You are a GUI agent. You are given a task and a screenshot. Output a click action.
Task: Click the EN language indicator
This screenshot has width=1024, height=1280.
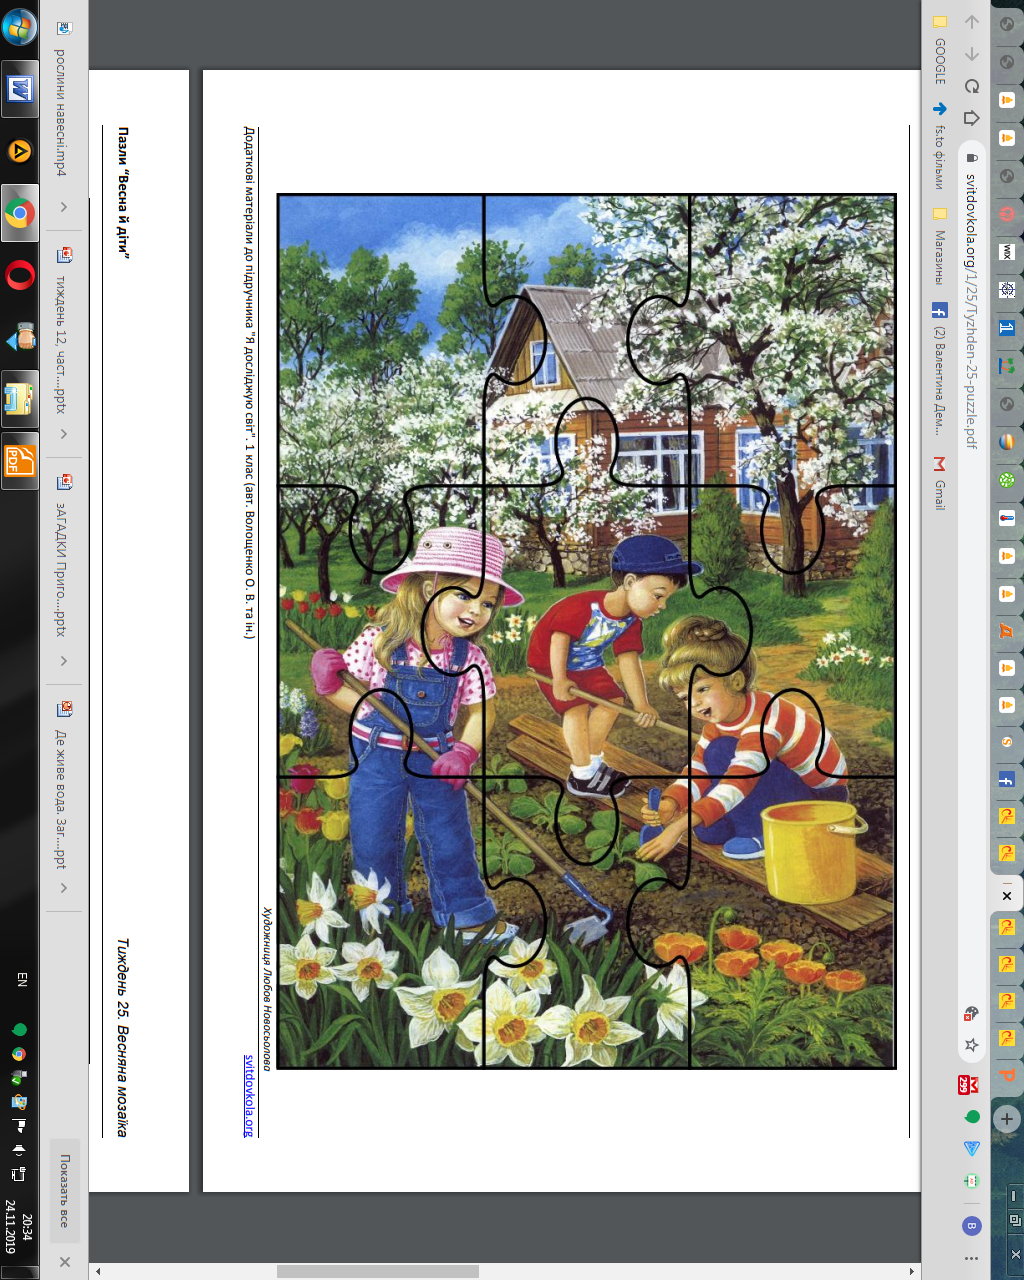click(22, 980)
